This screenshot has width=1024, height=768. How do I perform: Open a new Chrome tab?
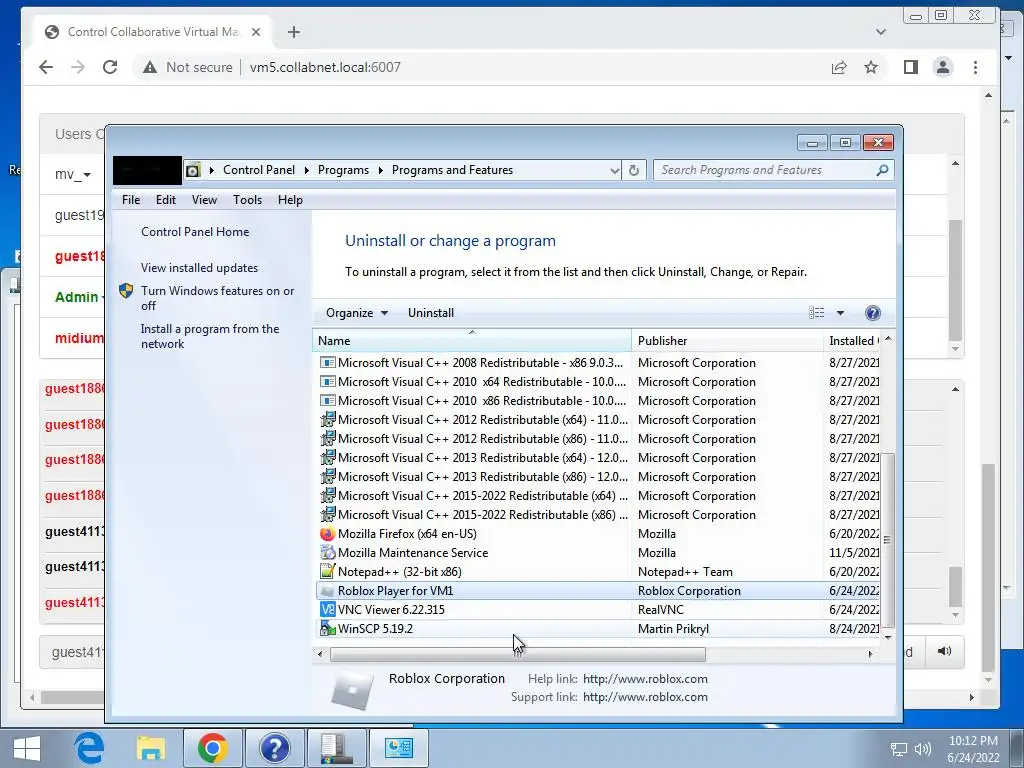[x=294, y=31]
